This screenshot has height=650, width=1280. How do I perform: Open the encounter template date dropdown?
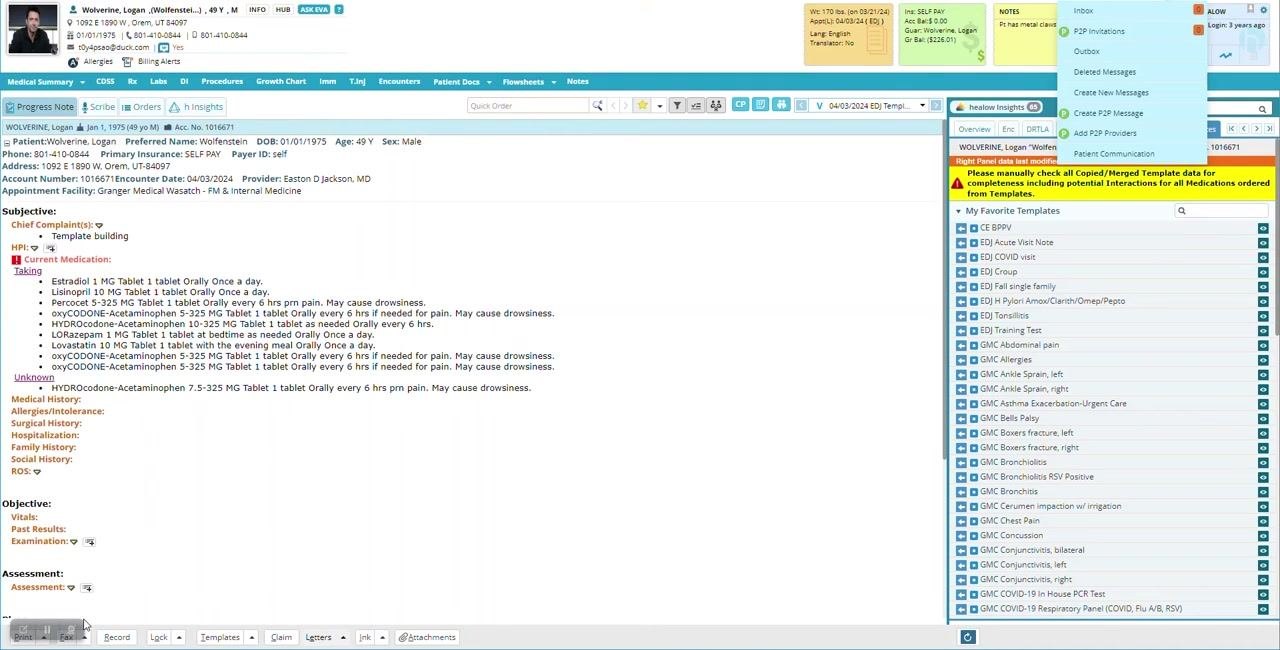click(922, 106)
